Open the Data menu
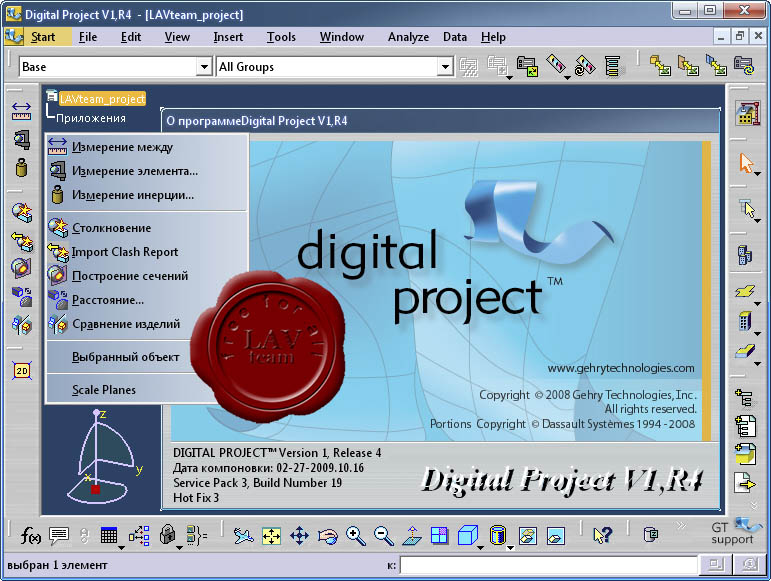Screen dimensions: 771x581 (455, 37)
